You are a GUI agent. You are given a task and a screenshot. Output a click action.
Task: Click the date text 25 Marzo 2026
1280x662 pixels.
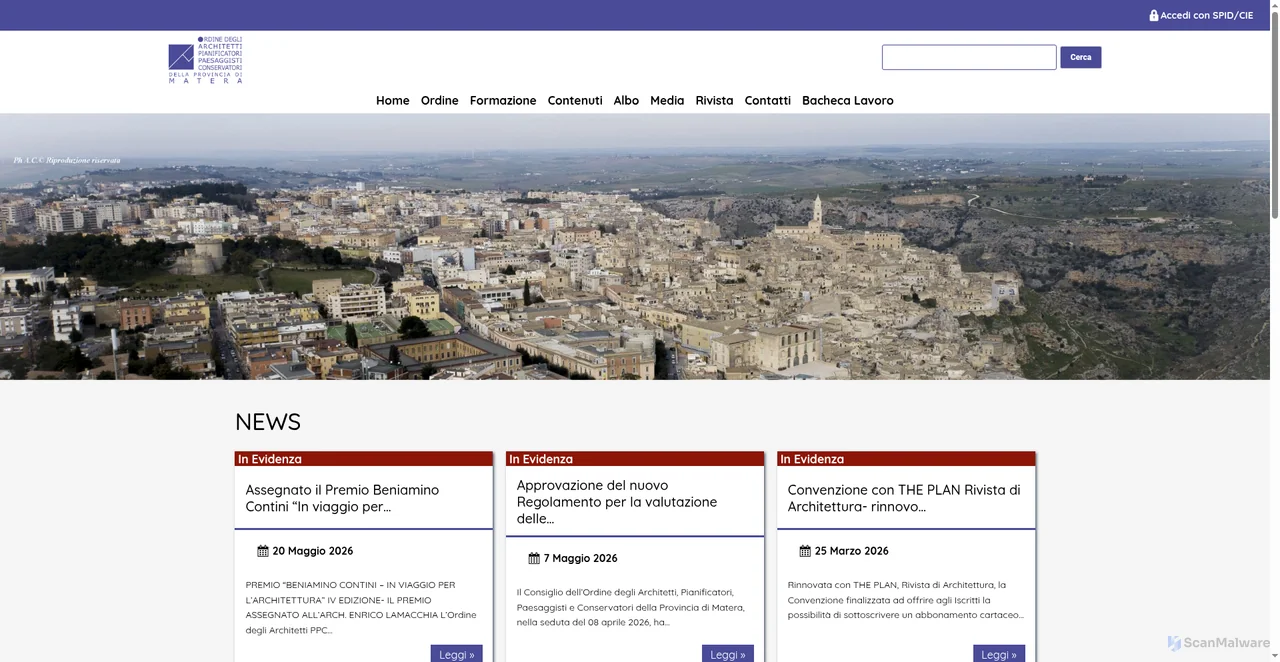(851, 551)
